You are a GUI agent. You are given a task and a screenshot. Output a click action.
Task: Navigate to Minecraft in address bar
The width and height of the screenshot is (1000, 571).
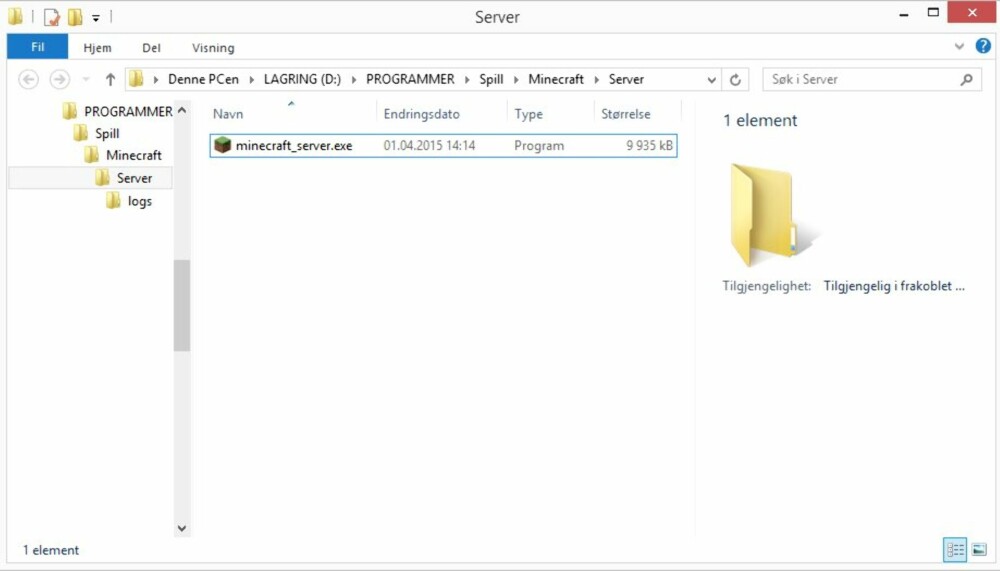tap(555, 79)
